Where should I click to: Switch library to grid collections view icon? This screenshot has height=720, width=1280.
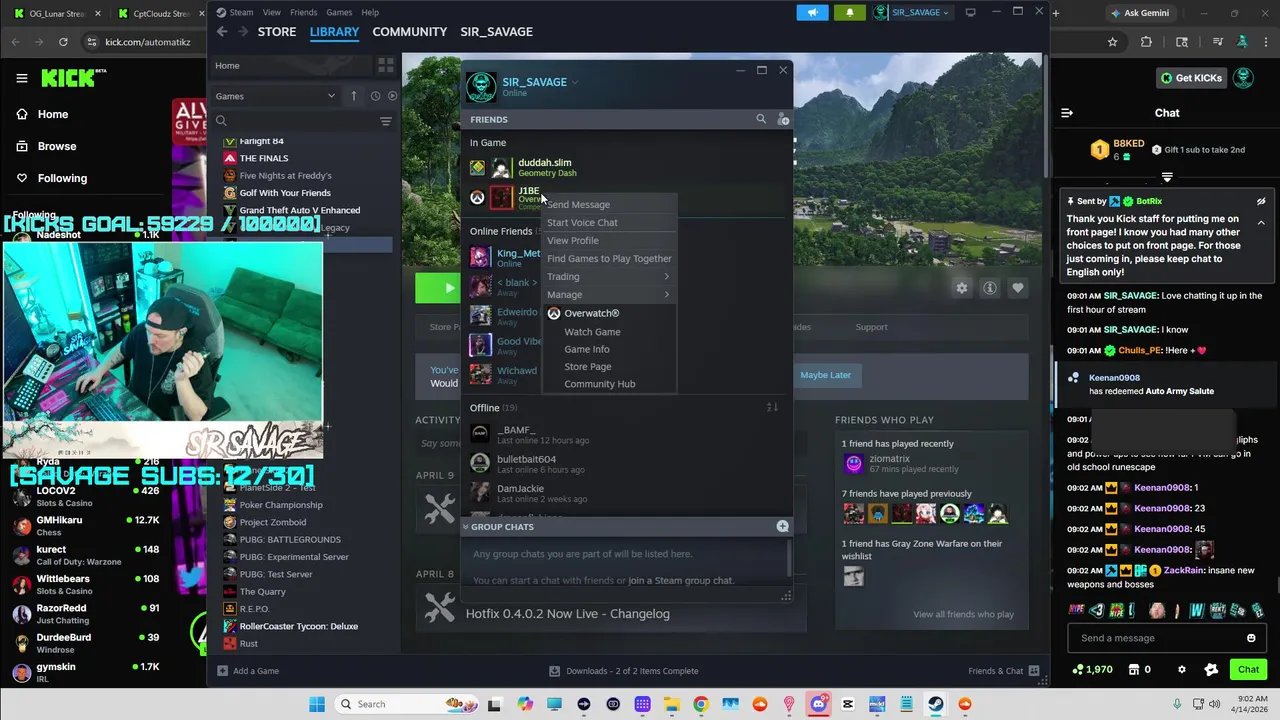tap(385, 65)
